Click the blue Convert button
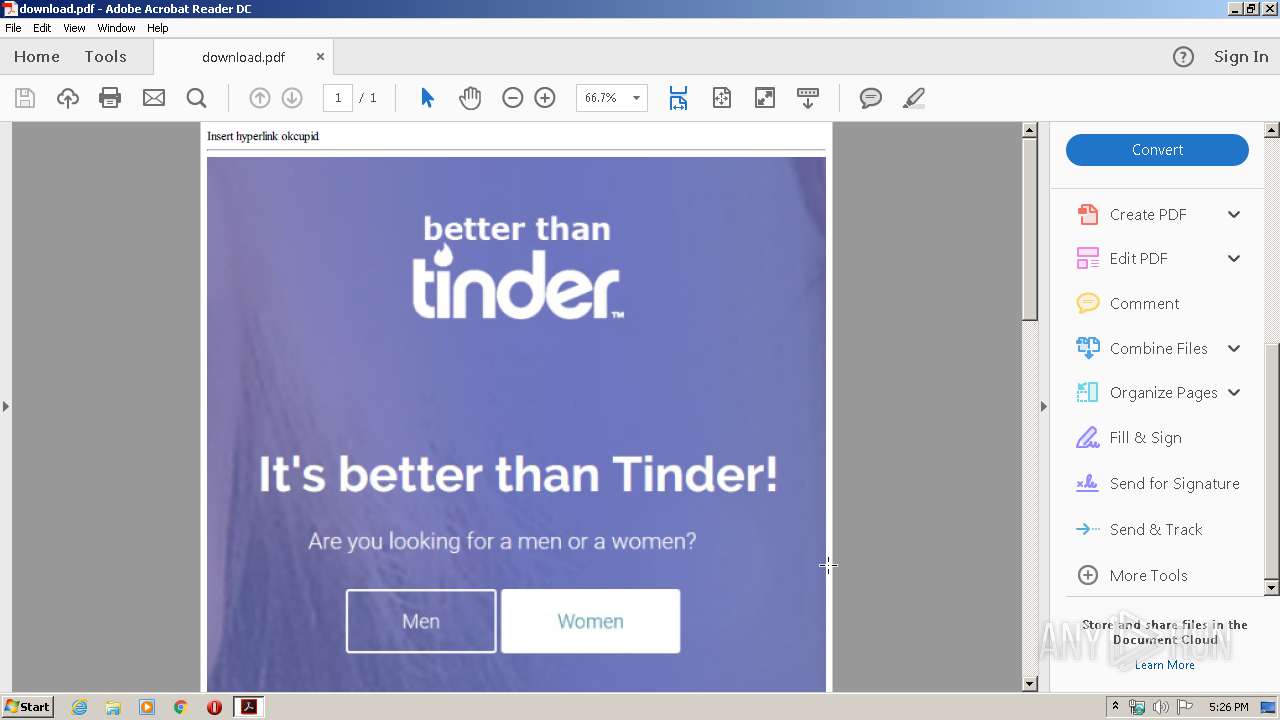The height and width of the screenshot is (720, 1280). pyautogui.click(x=1157, y=150)
